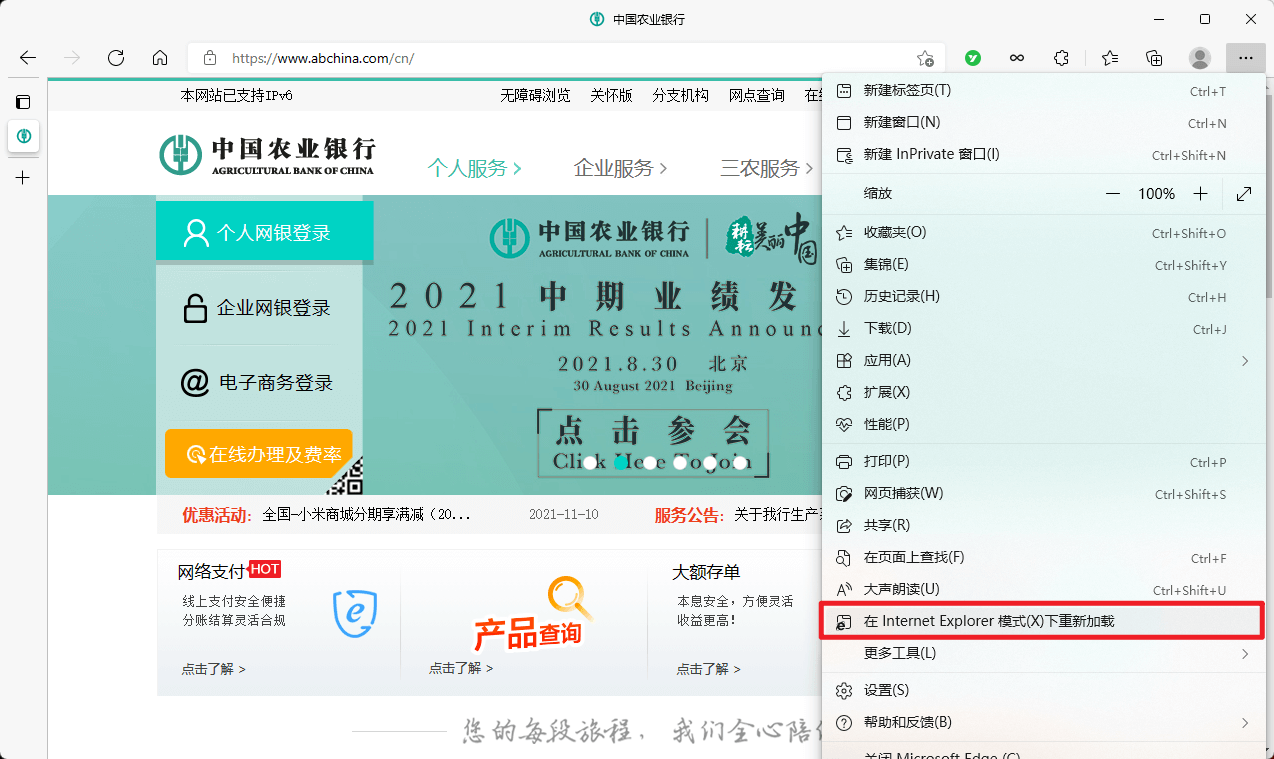
Task: Open the 个人服务 navigation chevron
Action: point(515,168)
